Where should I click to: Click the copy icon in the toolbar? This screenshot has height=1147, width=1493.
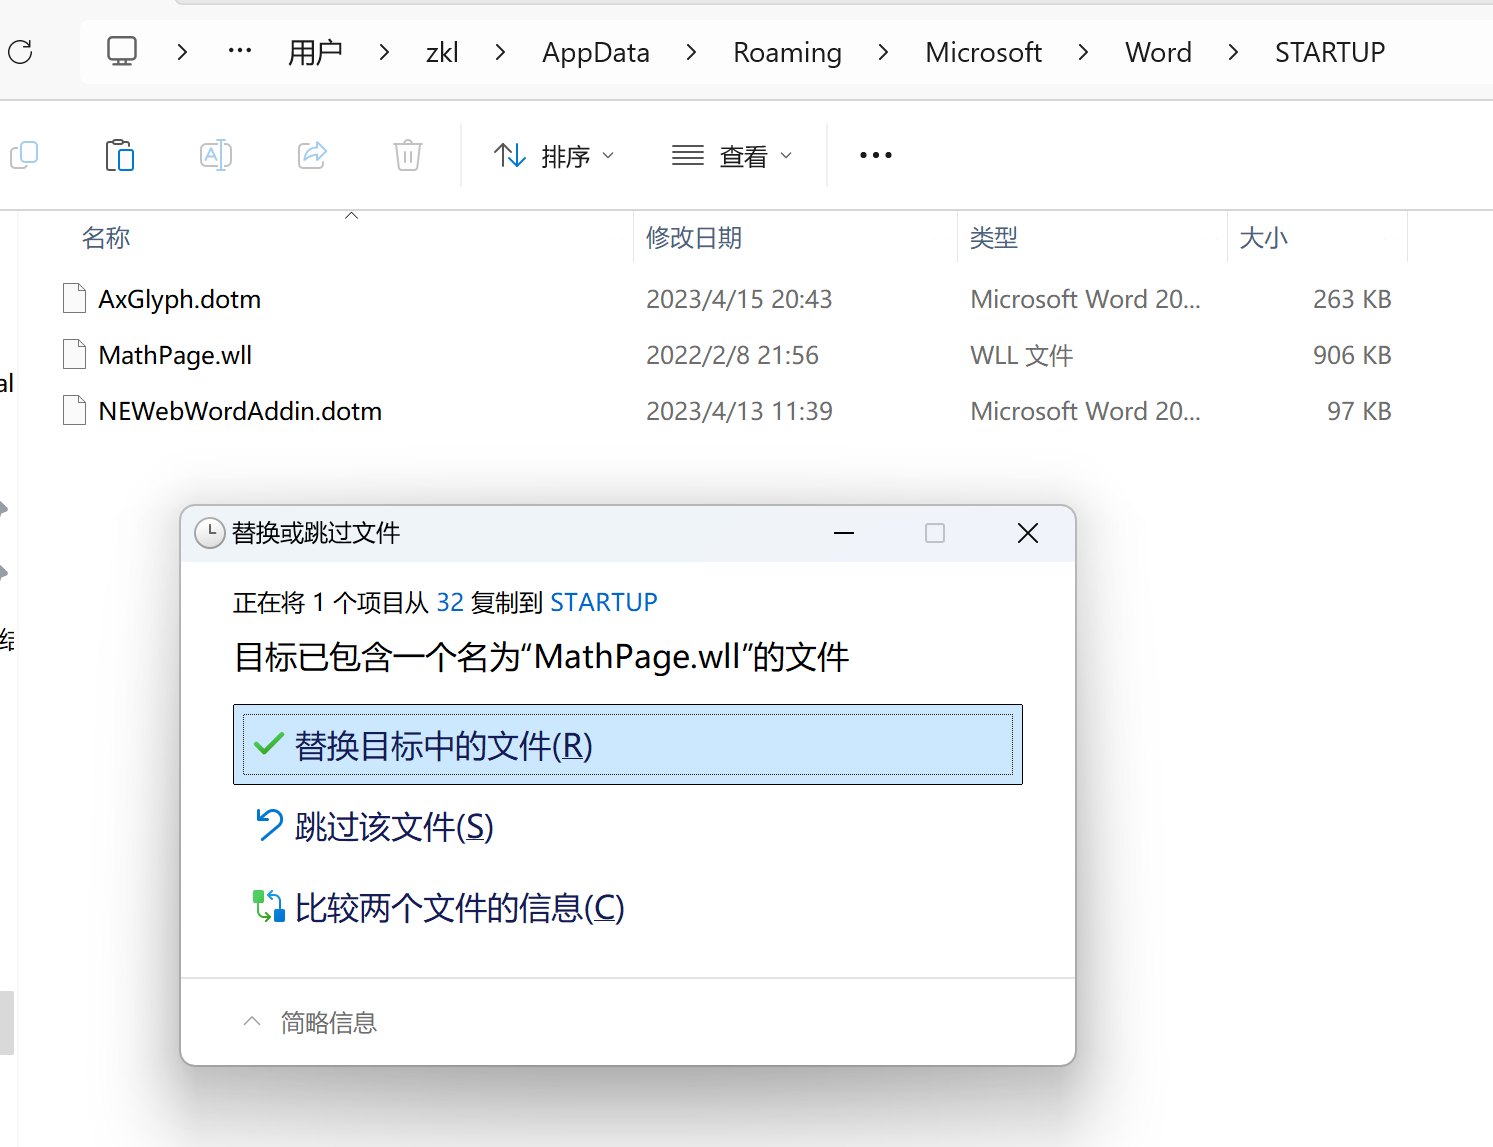(24, 155)
